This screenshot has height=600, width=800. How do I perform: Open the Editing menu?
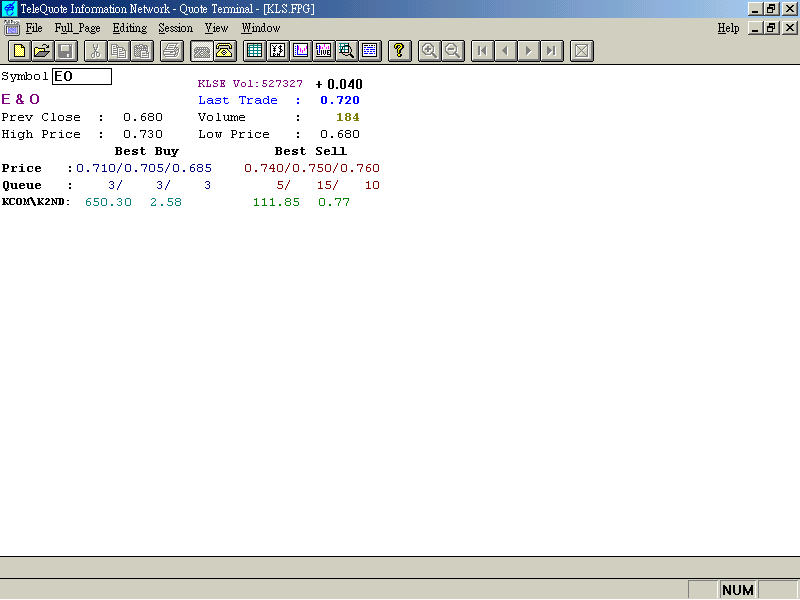click(130, 28)
